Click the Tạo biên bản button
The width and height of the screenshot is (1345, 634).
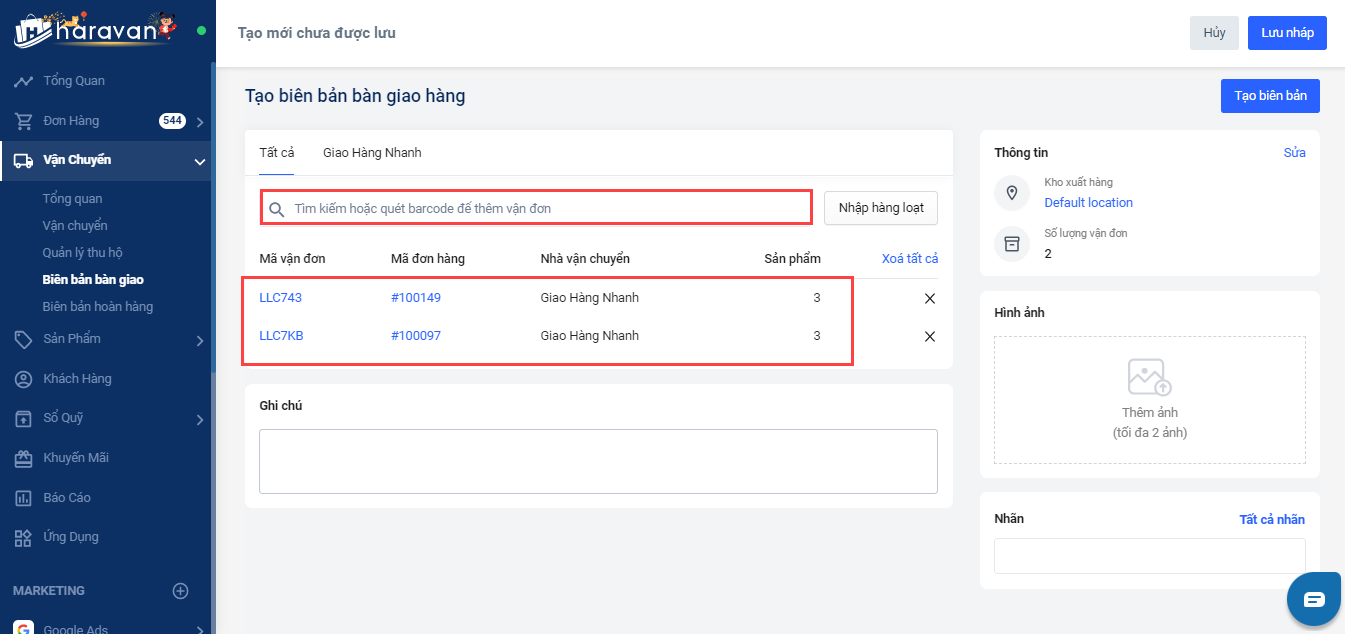click(x=1270, y=96)
